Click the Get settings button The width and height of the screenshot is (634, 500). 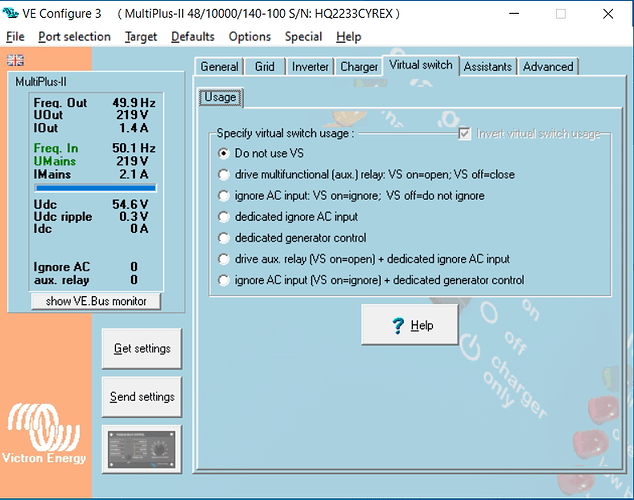click(142, 348)
